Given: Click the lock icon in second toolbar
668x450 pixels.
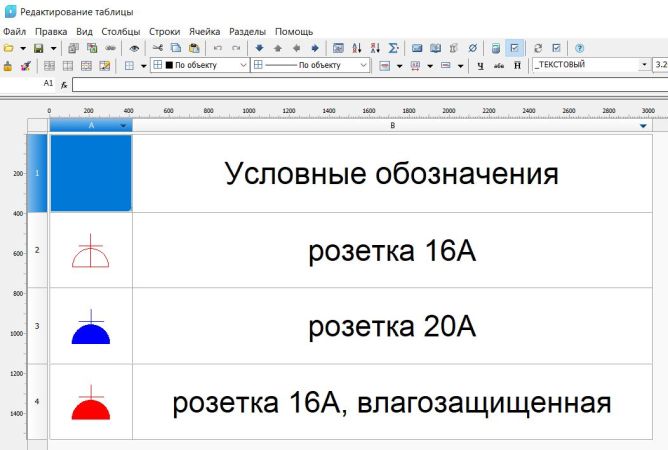Looking at the screenshot, I should 8,66.
